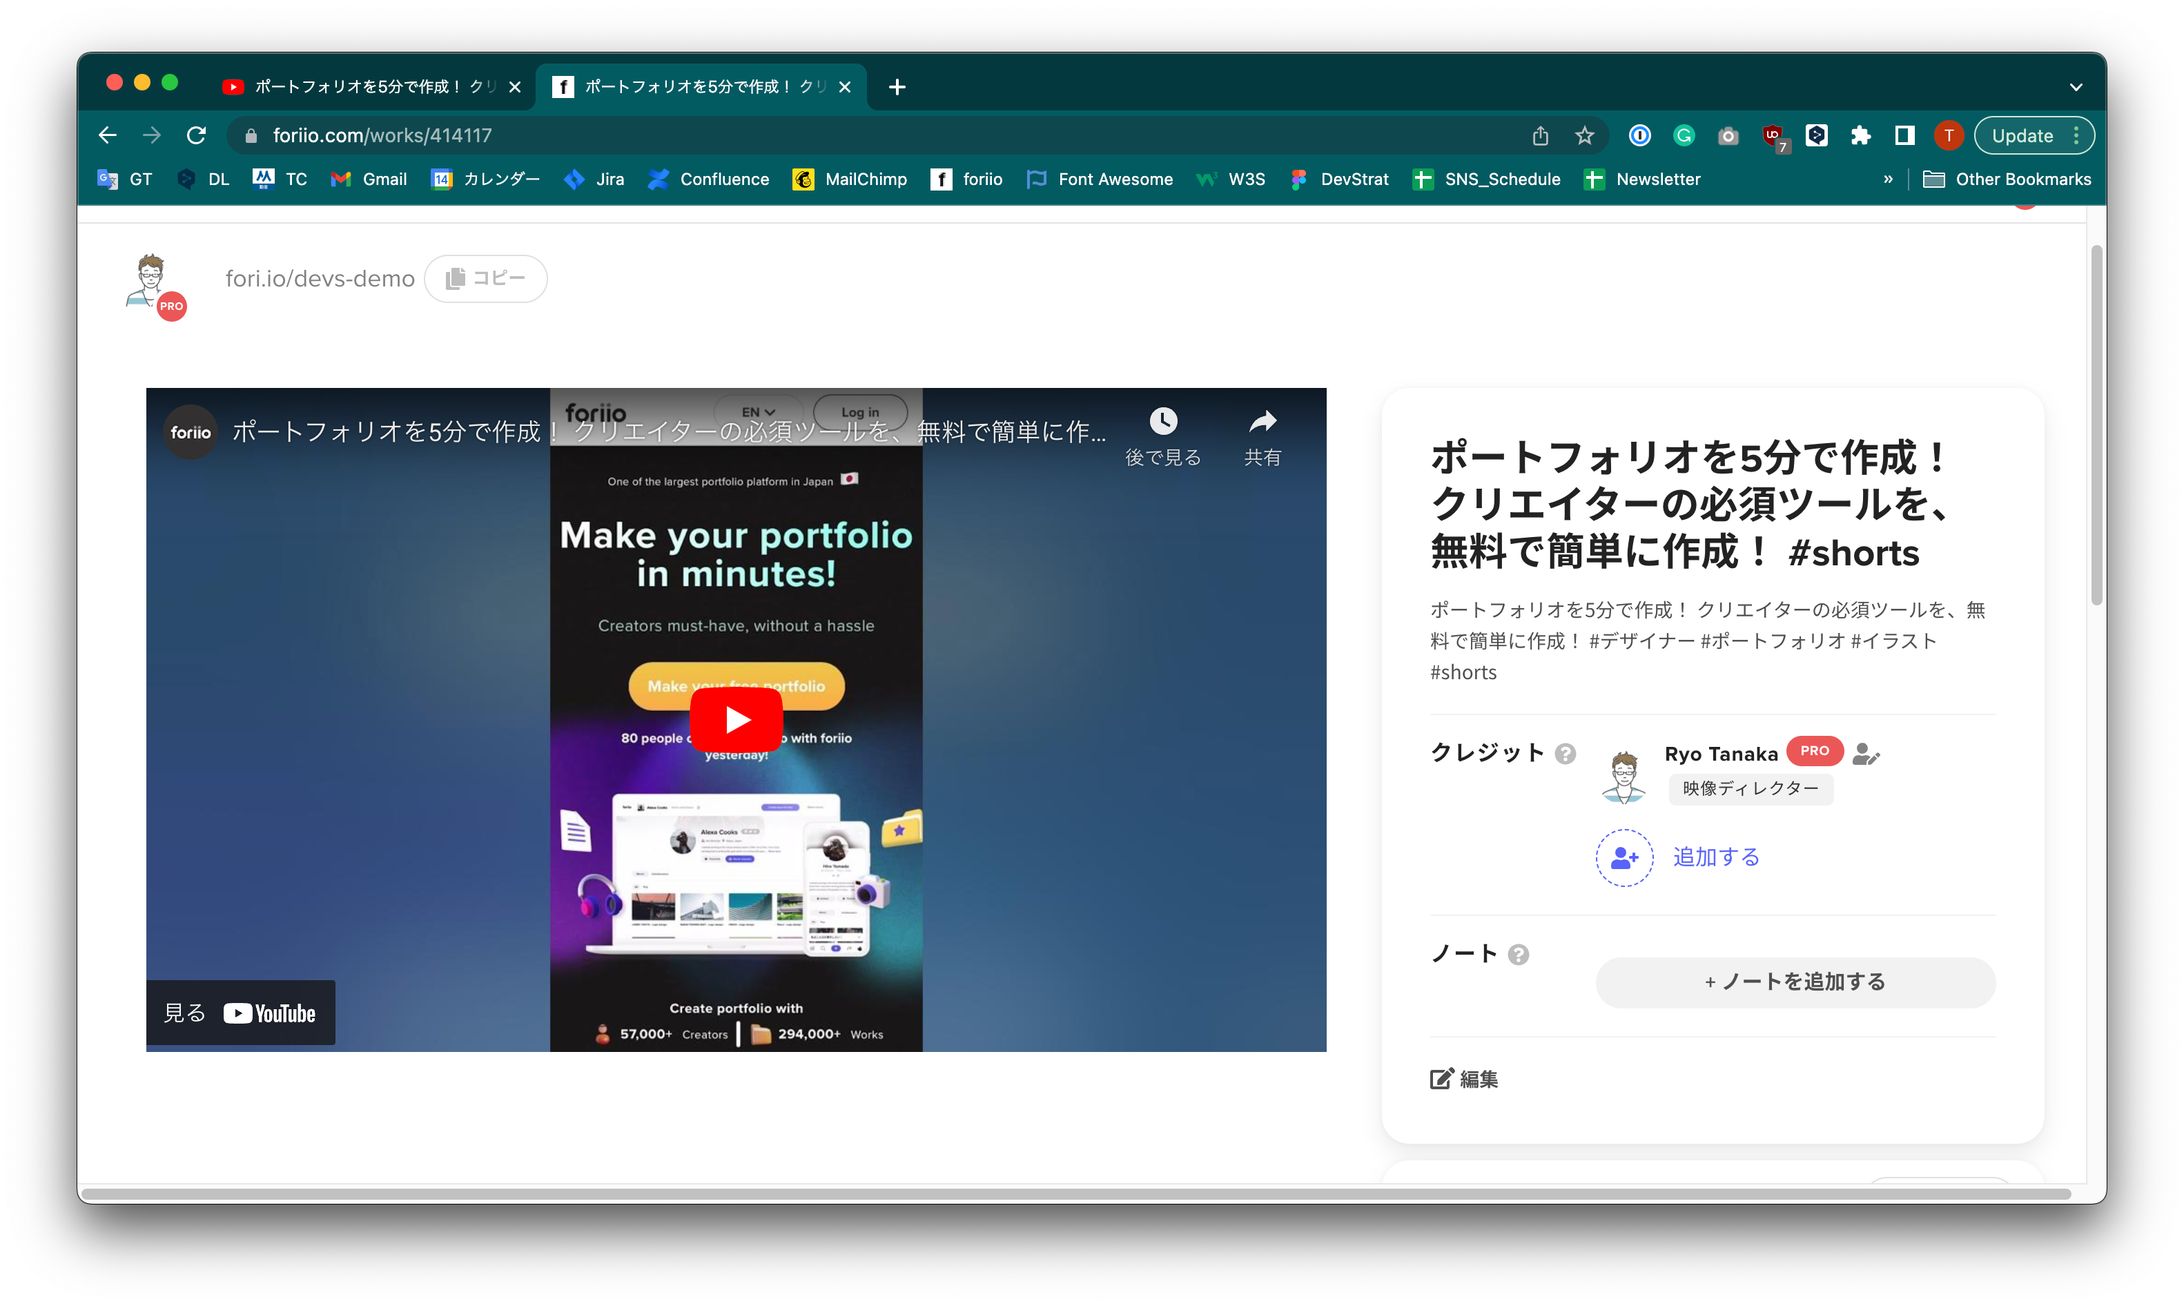This screenshot has height=1306, width=2184.
Task: Open the Jira bookmark
Action: 594,179
